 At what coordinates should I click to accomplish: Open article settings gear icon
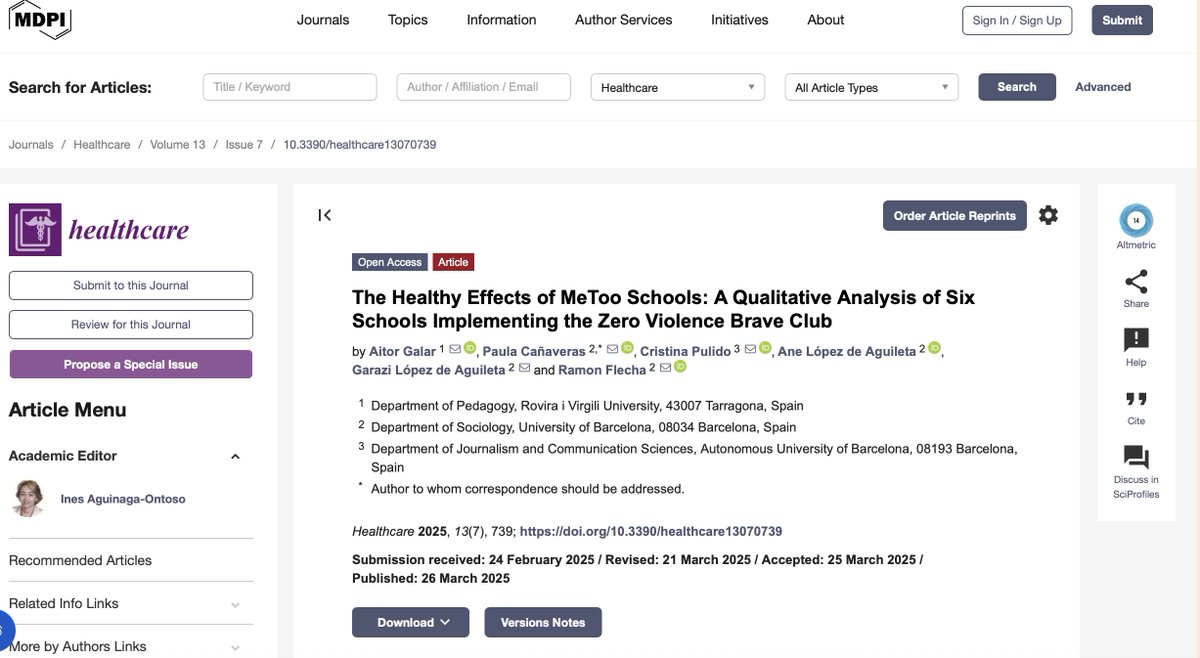pos(1048,215)
